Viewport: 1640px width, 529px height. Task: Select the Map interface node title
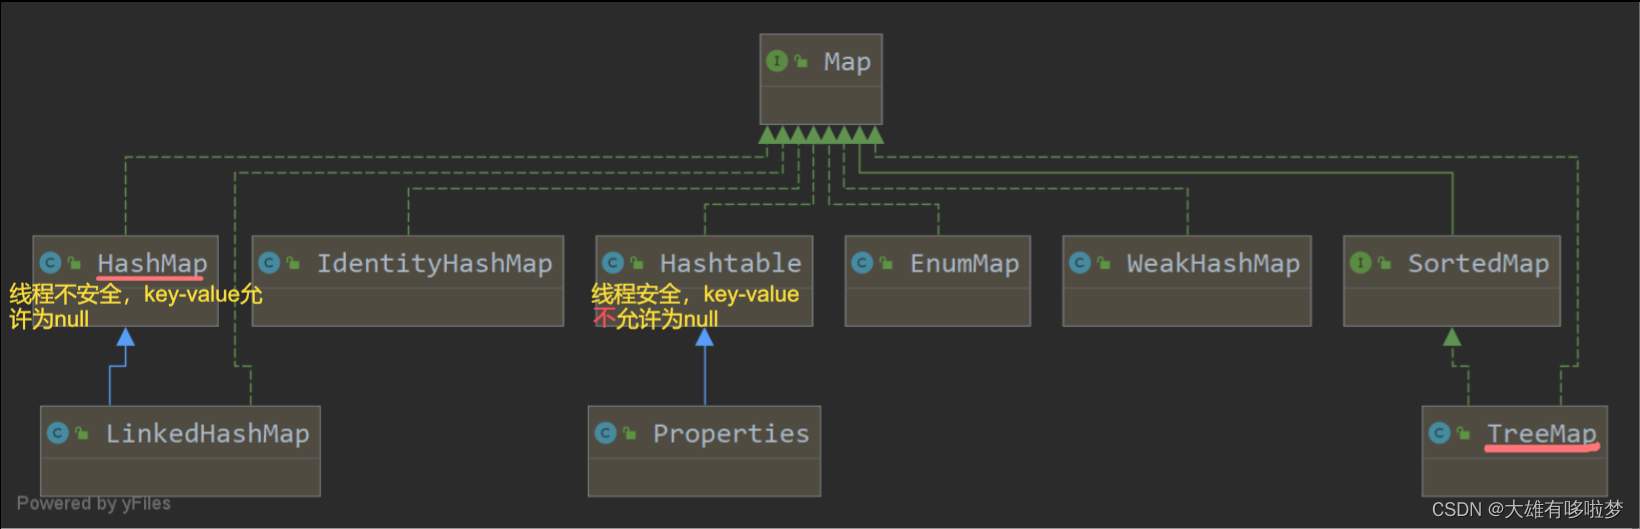pyautogui.click(x=847, y=62)
